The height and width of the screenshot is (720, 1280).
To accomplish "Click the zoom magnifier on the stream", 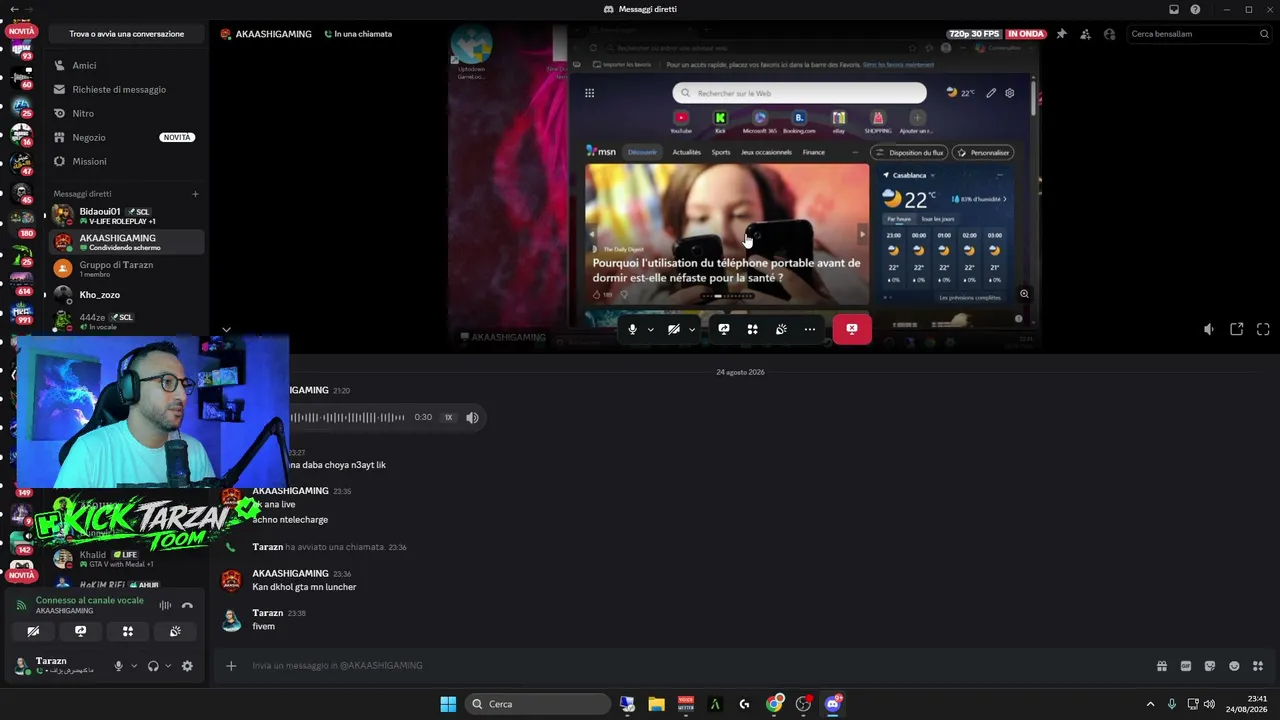I will point(1024,294).
